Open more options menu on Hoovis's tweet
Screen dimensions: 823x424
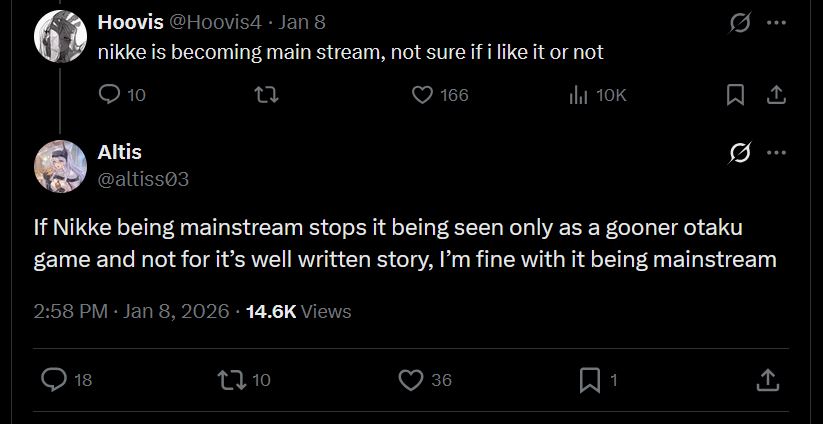point(776,22)
